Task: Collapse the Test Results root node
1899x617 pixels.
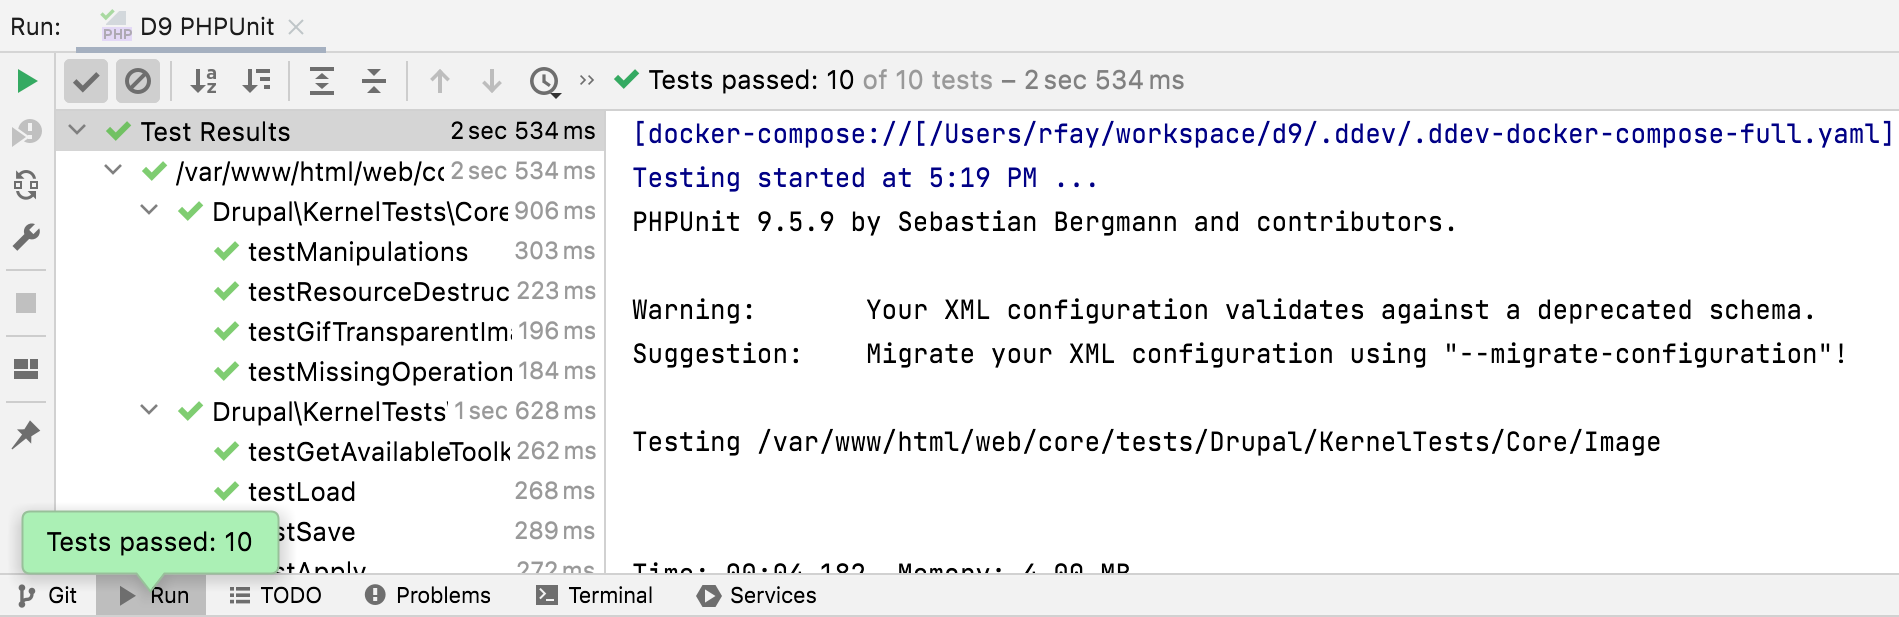Action: point(77,131)
